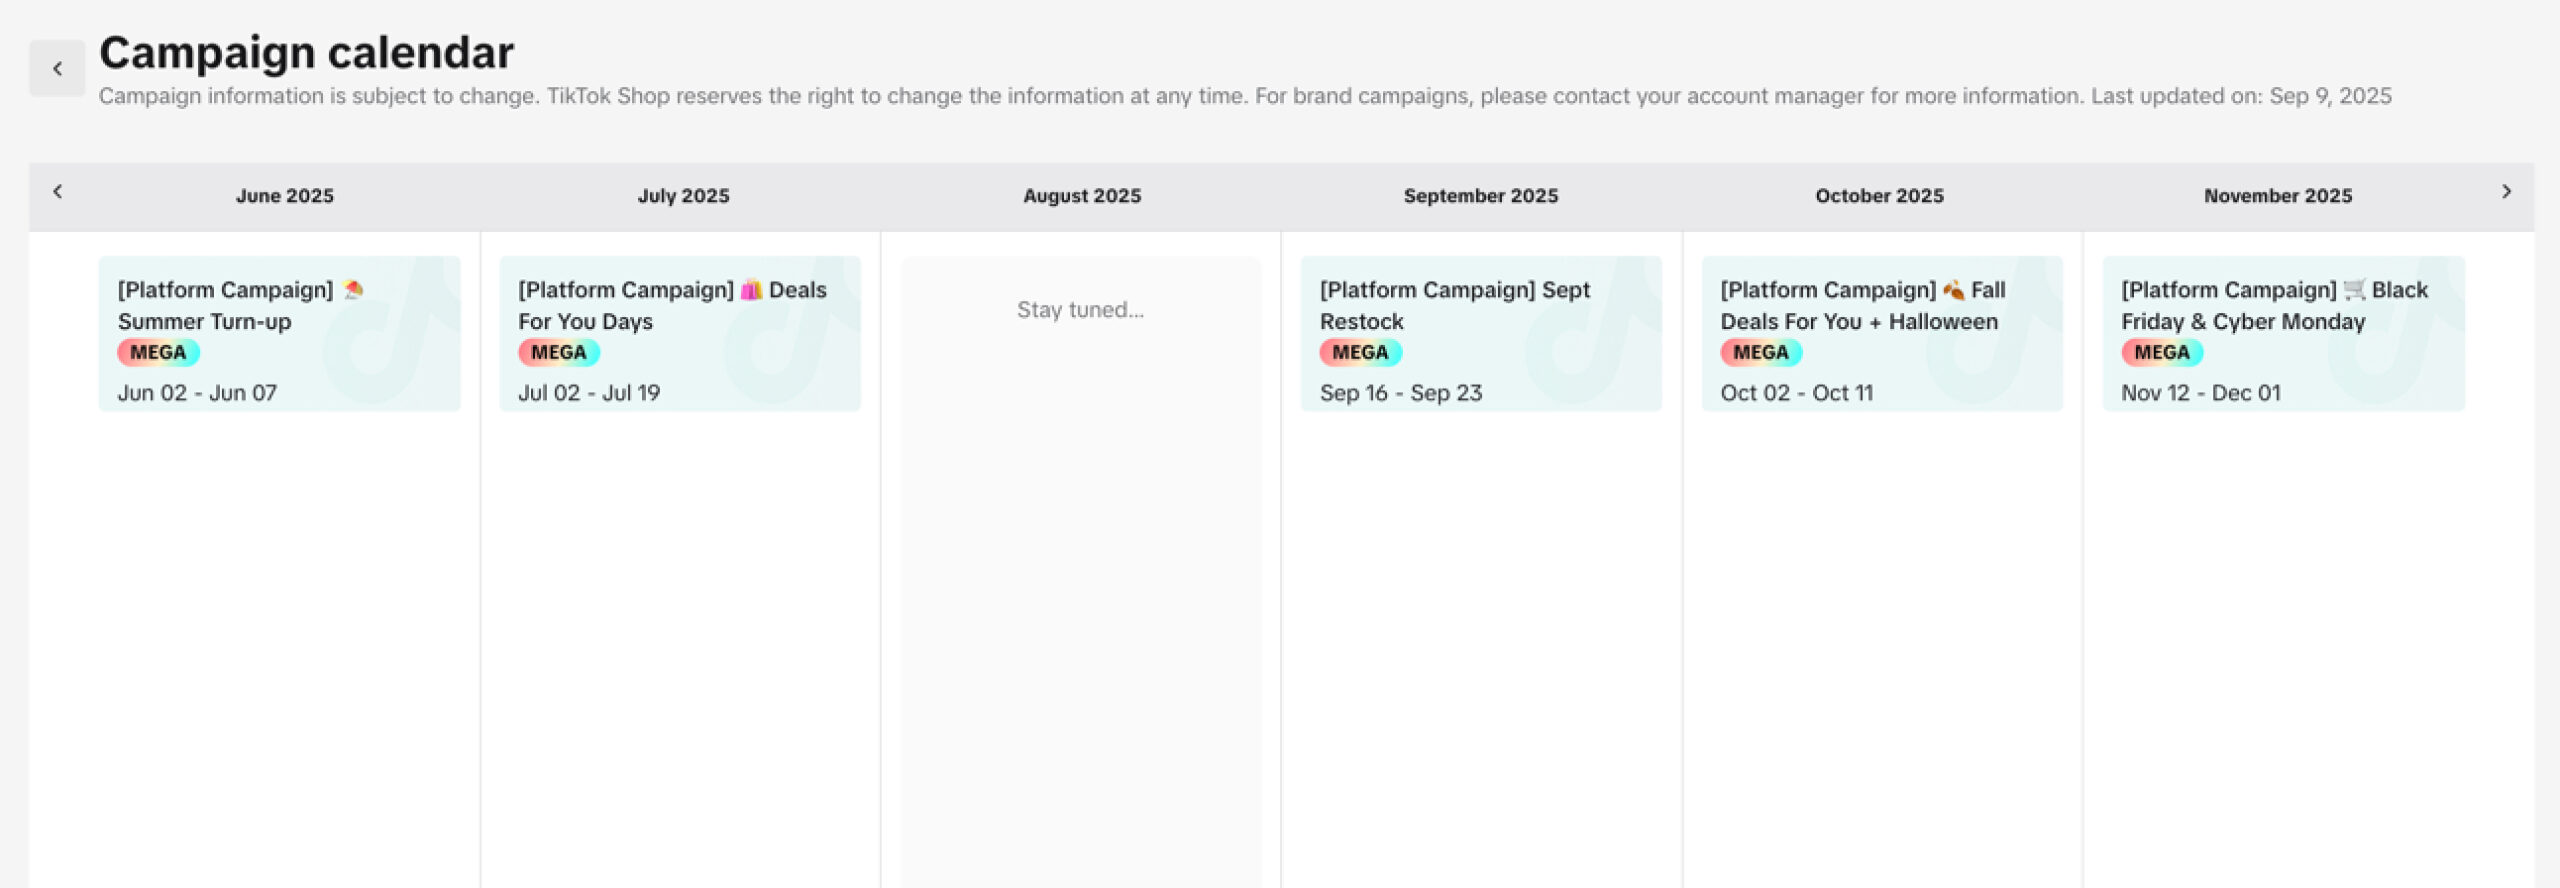
Task: Select the August 2025 column header
Action: [1082, 196]
